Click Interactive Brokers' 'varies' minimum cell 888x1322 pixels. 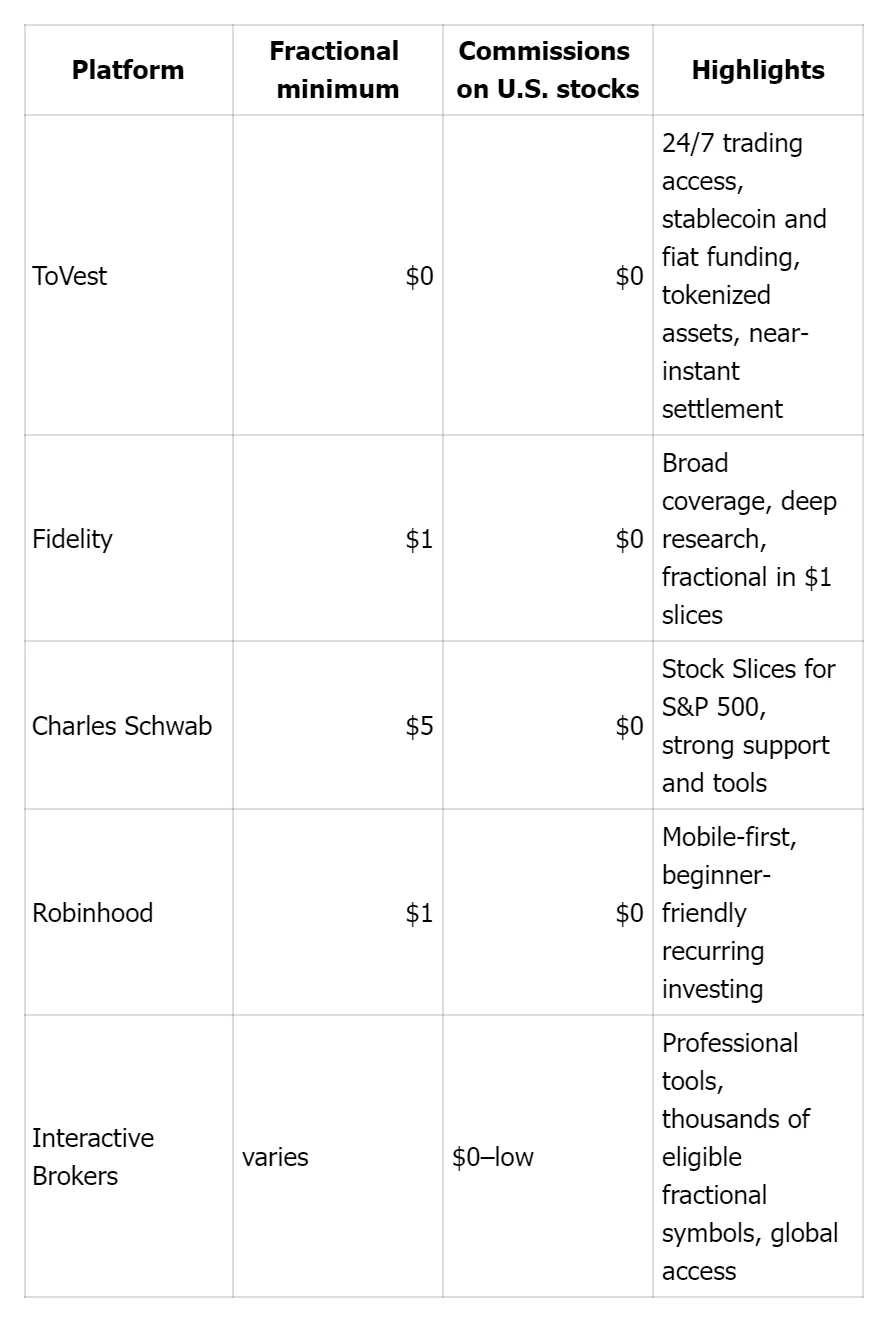pyautogui.click(x=275, y=1157)
